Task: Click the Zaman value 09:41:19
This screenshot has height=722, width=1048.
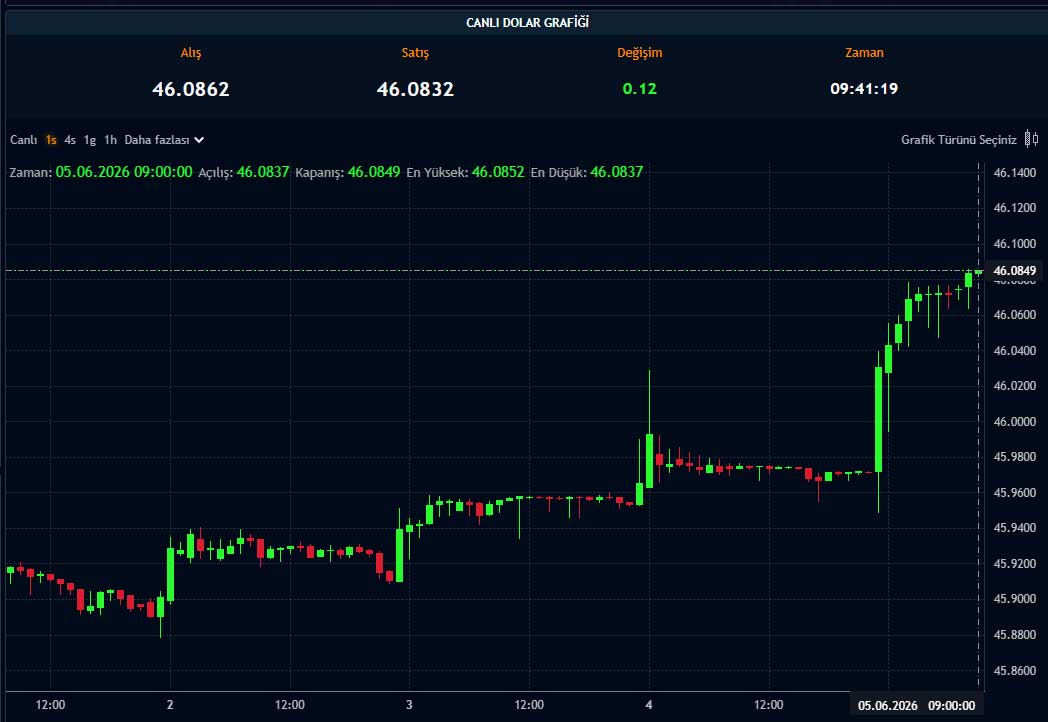Action: click(864, 89)
